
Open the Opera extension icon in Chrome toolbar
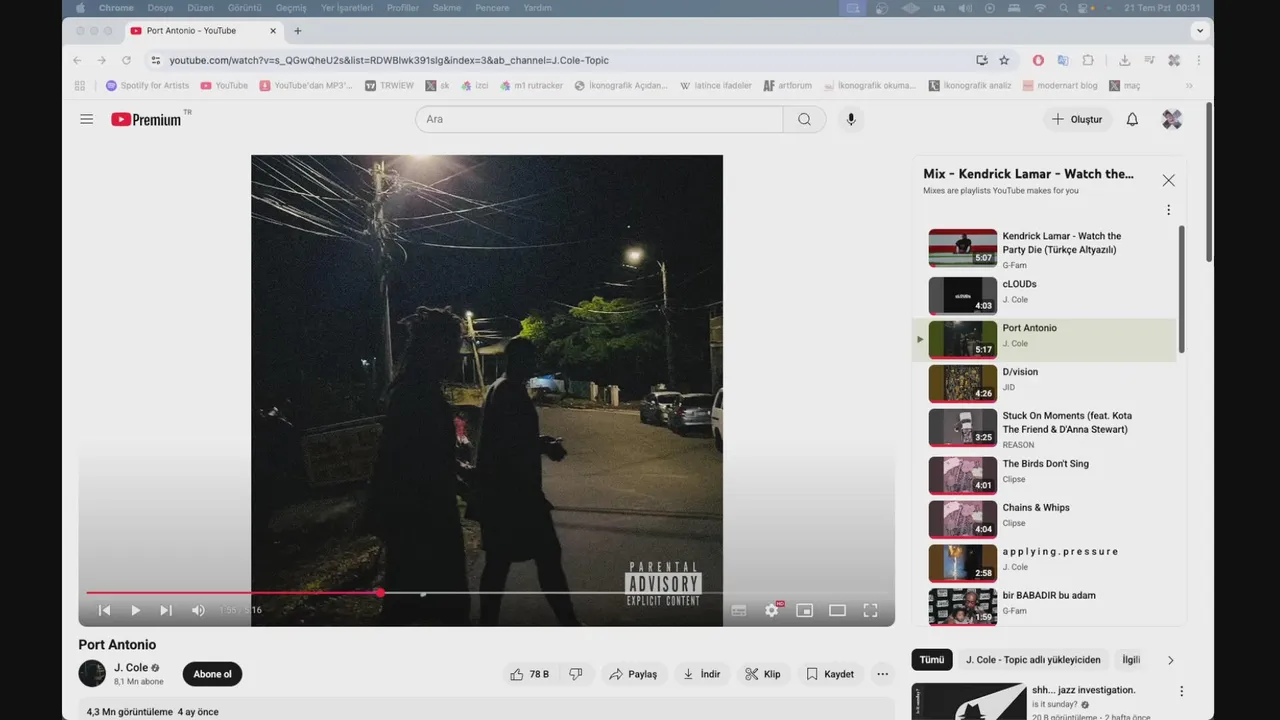pos(1038,60)
